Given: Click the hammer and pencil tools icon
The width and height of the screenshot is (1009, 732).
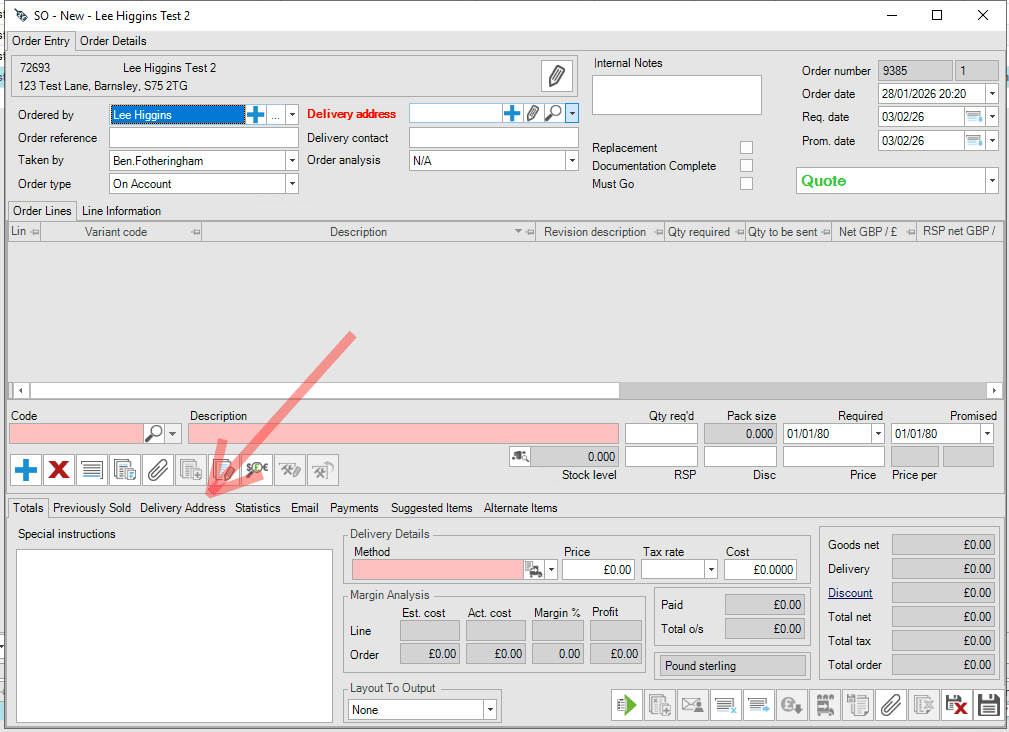Looking at the screenshot, I should tap(290, 470).
